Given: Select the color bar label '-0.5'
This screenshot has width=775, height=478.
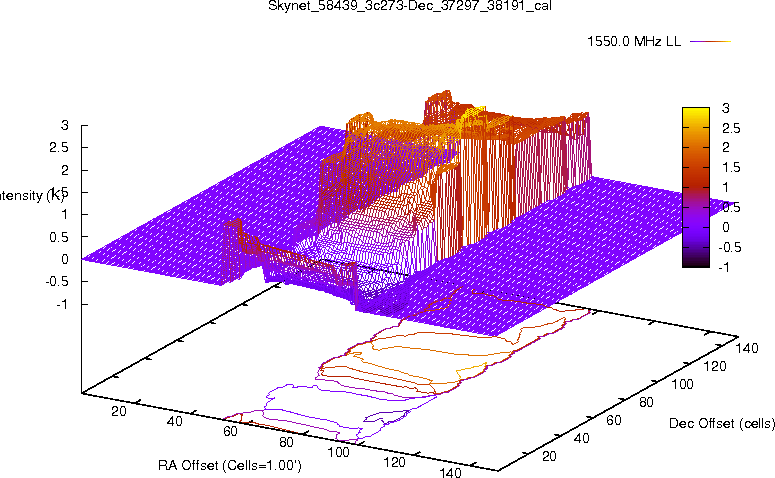Looking at the screenshot, I should pos(729,247).
